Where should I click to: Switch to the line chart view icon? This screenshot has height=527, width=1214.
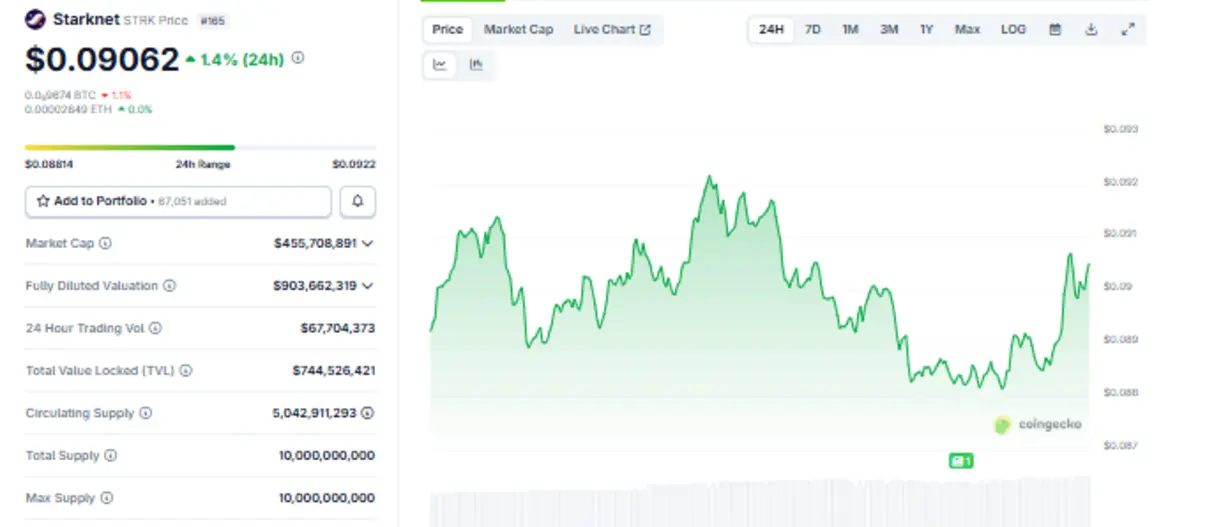tap(440, 65)
